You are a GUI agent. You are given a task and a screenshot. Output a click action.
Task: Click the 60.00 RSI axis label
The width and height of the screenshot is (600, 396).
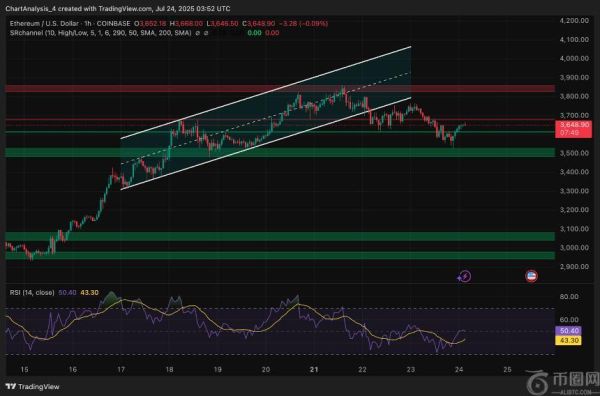(569, 320)
